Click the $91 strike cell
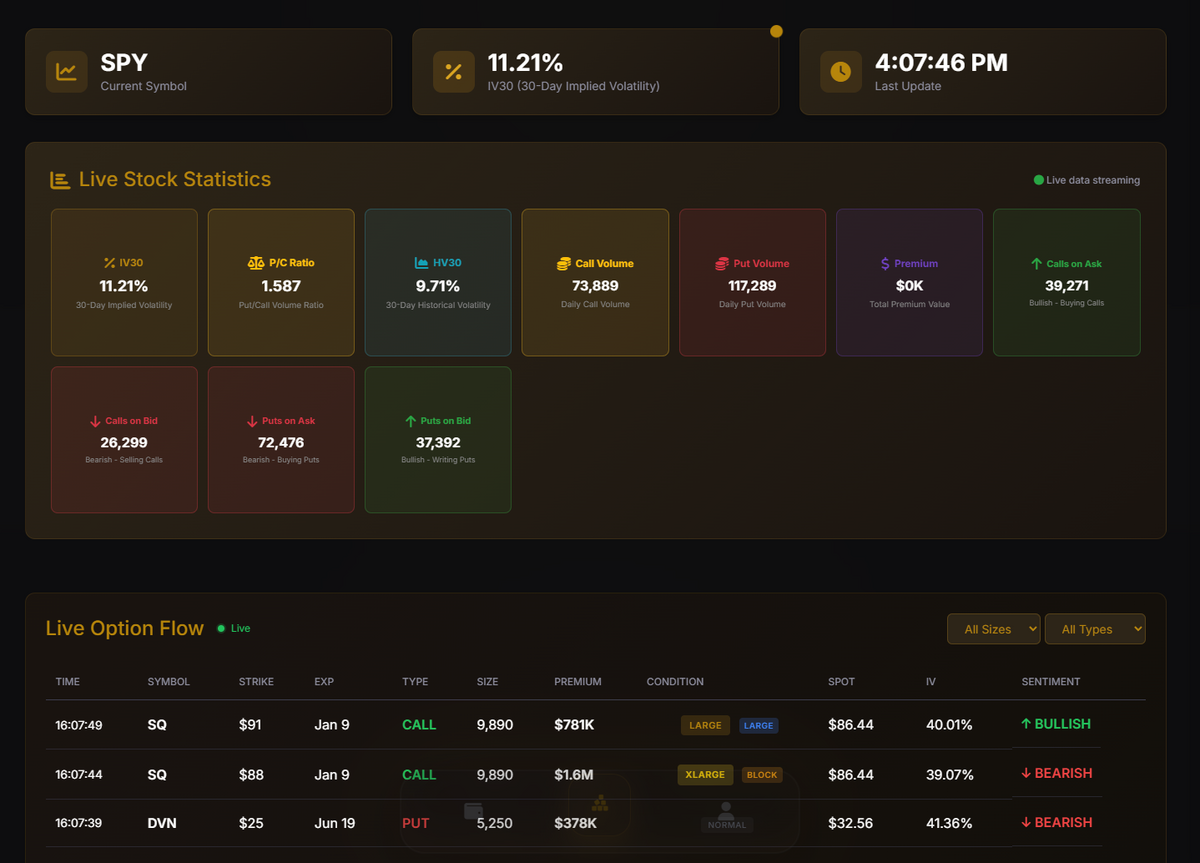The image size is (1200, 863). click(x=250, y=725)
